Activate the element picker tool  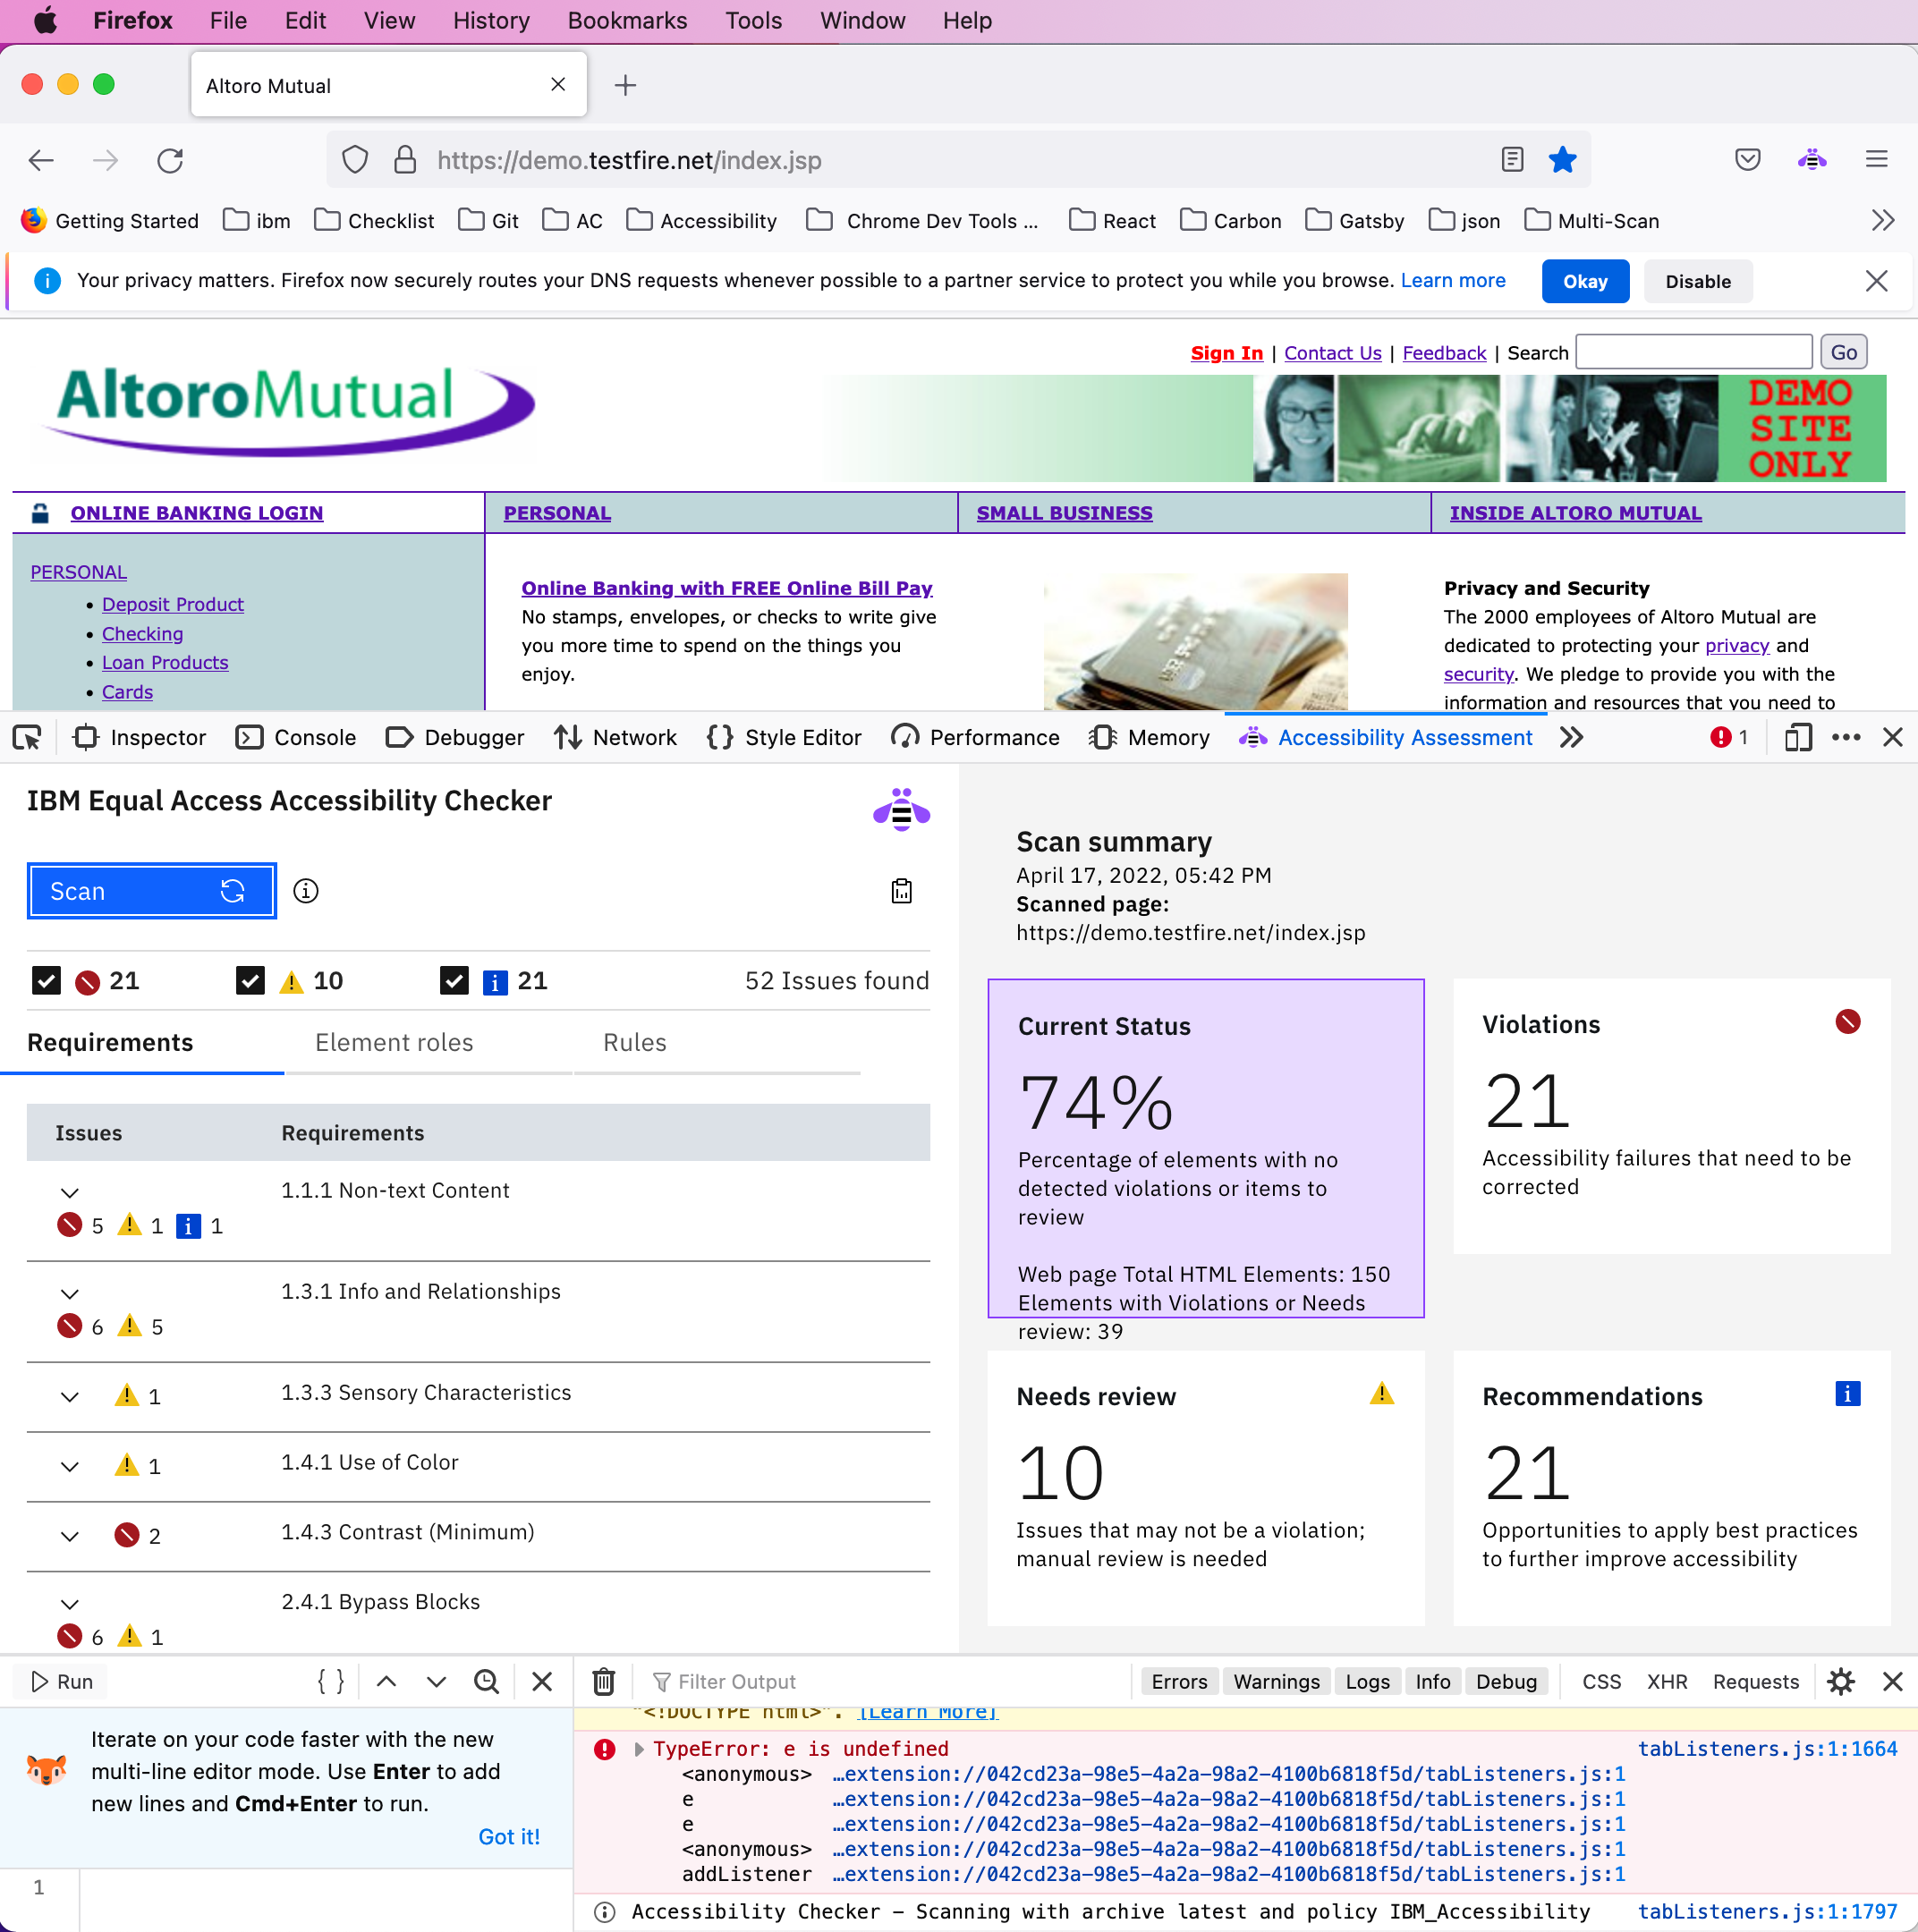pos(27,738)
